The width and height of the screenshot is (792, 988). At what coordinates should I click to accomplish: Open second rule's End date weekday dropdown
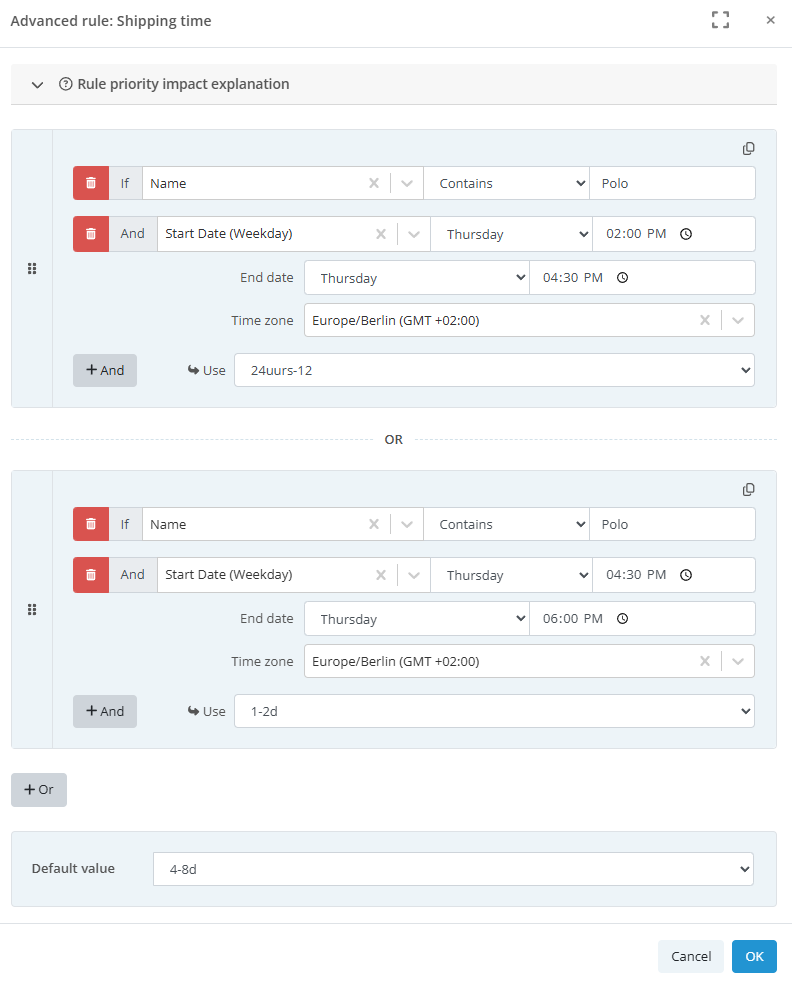[416, 618]
